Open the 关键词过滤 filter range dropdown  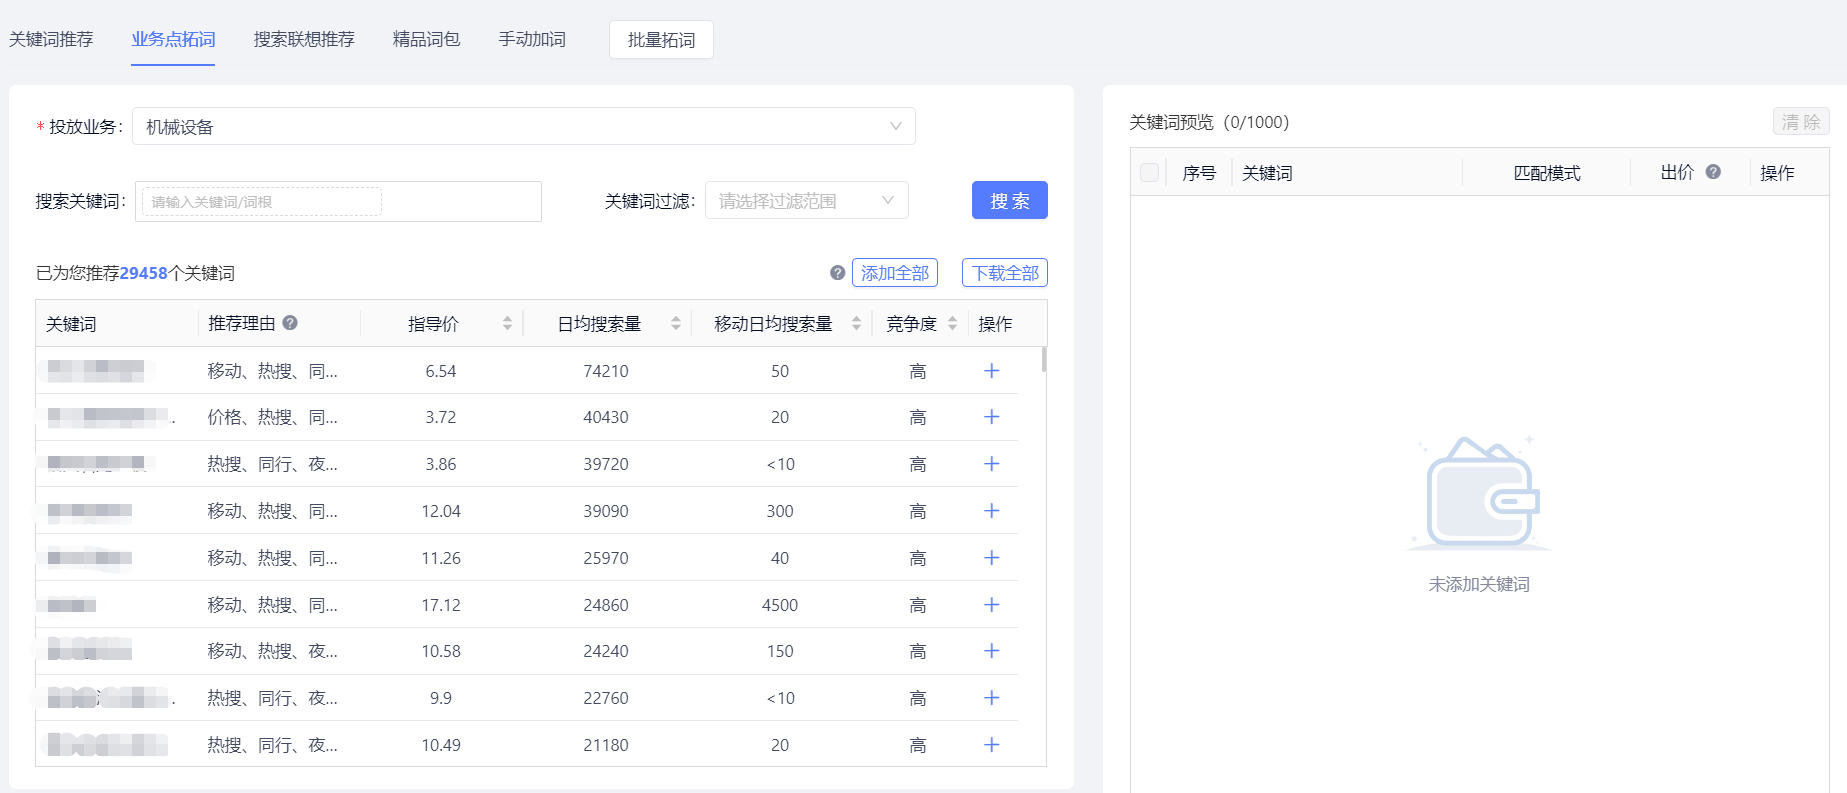pyautogui.click(x=807, y=200)
